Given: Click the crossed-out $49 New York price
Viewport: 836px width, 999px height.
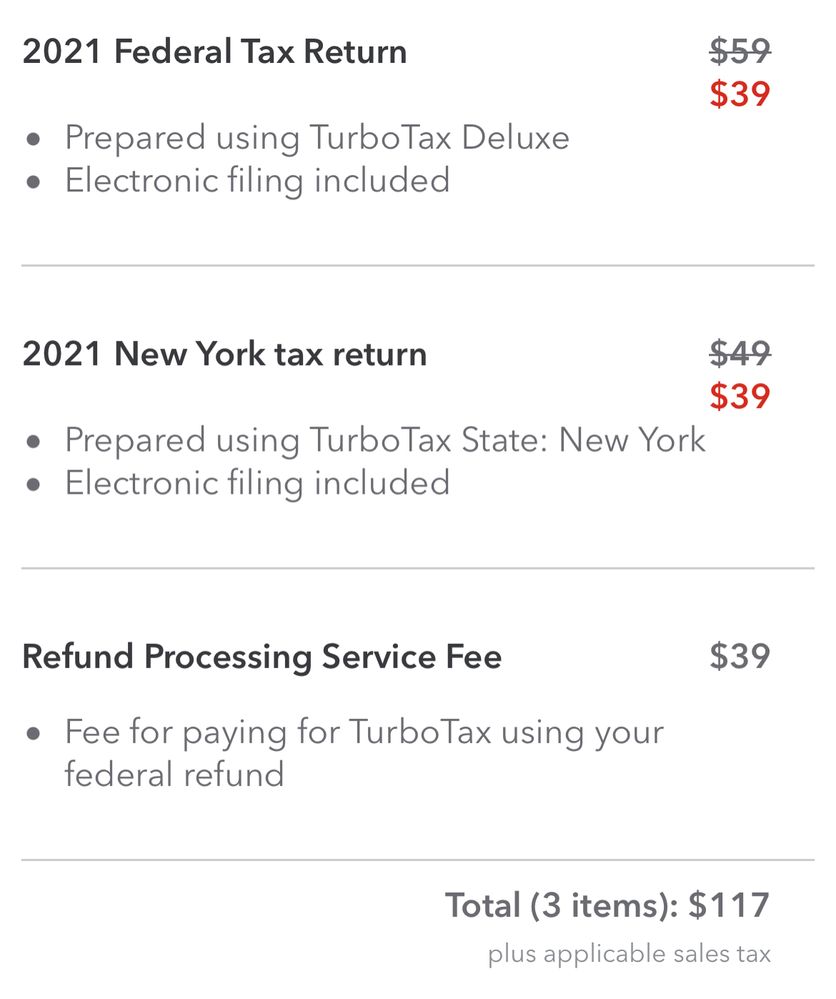Looking at the screenshot, I should point(740,353).
